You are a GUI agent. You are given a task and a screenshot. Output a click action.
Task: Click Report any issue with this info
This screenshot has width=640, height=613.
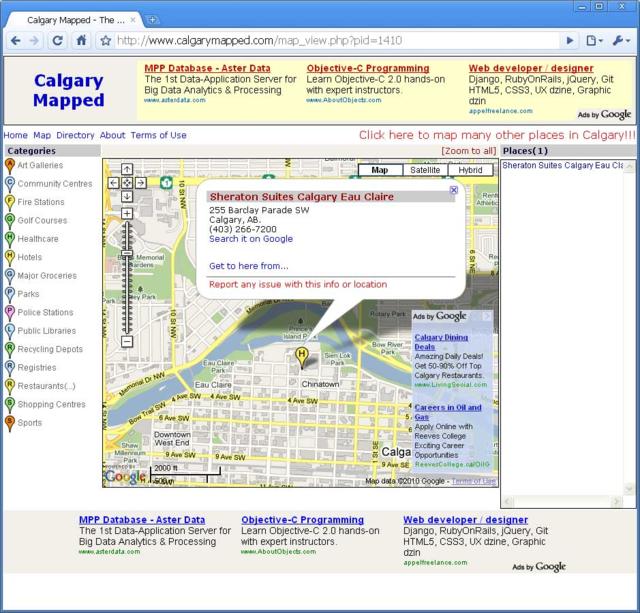tap(298, 284)
